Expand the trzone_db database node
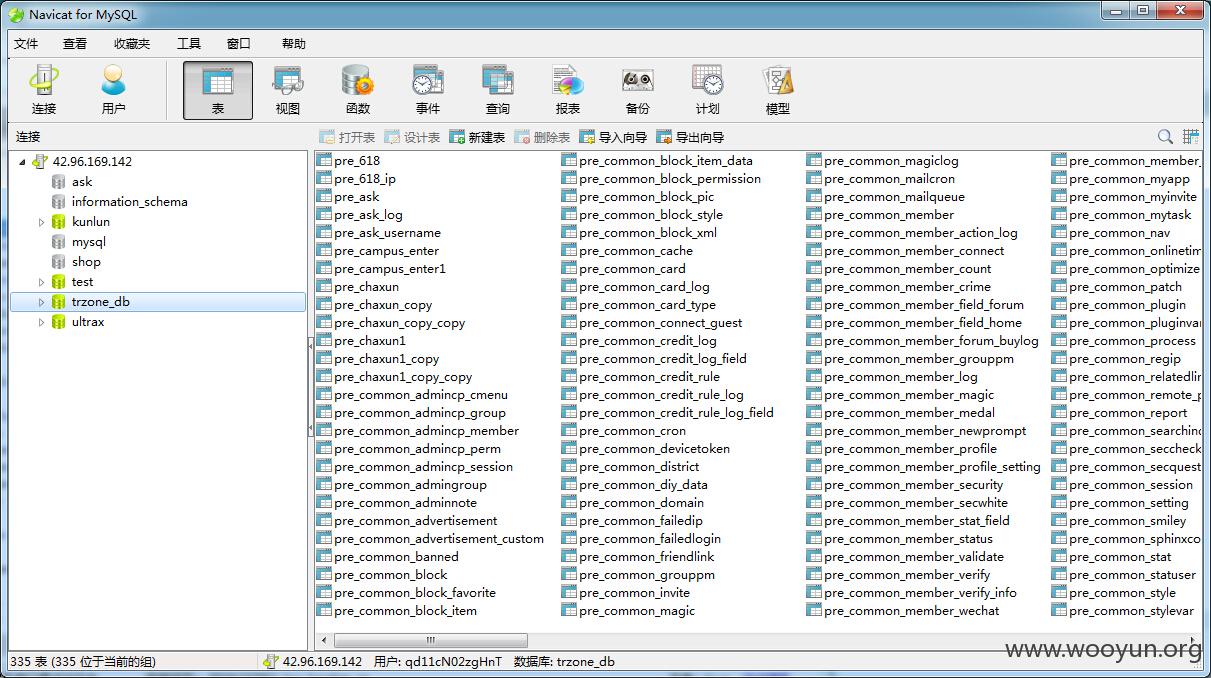Screen dimensions: 1211x678 42,302
